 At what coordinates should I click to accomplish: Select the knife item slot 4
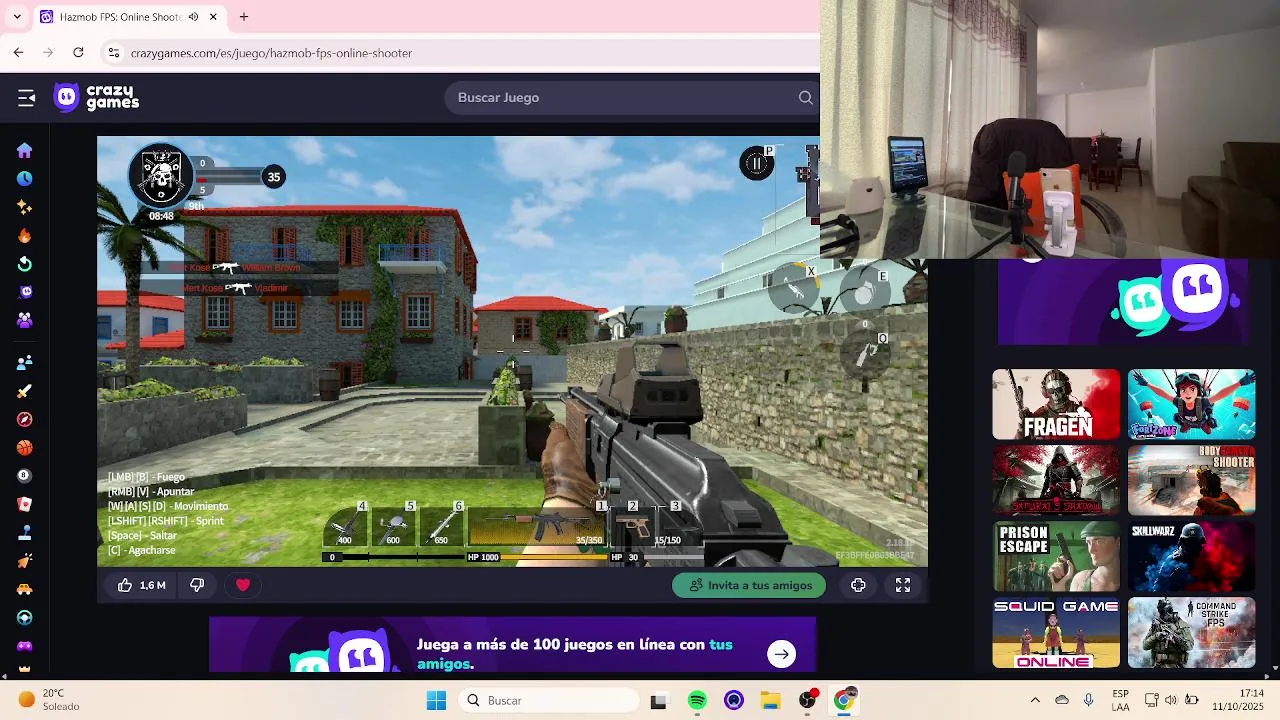tap(344, 525)
